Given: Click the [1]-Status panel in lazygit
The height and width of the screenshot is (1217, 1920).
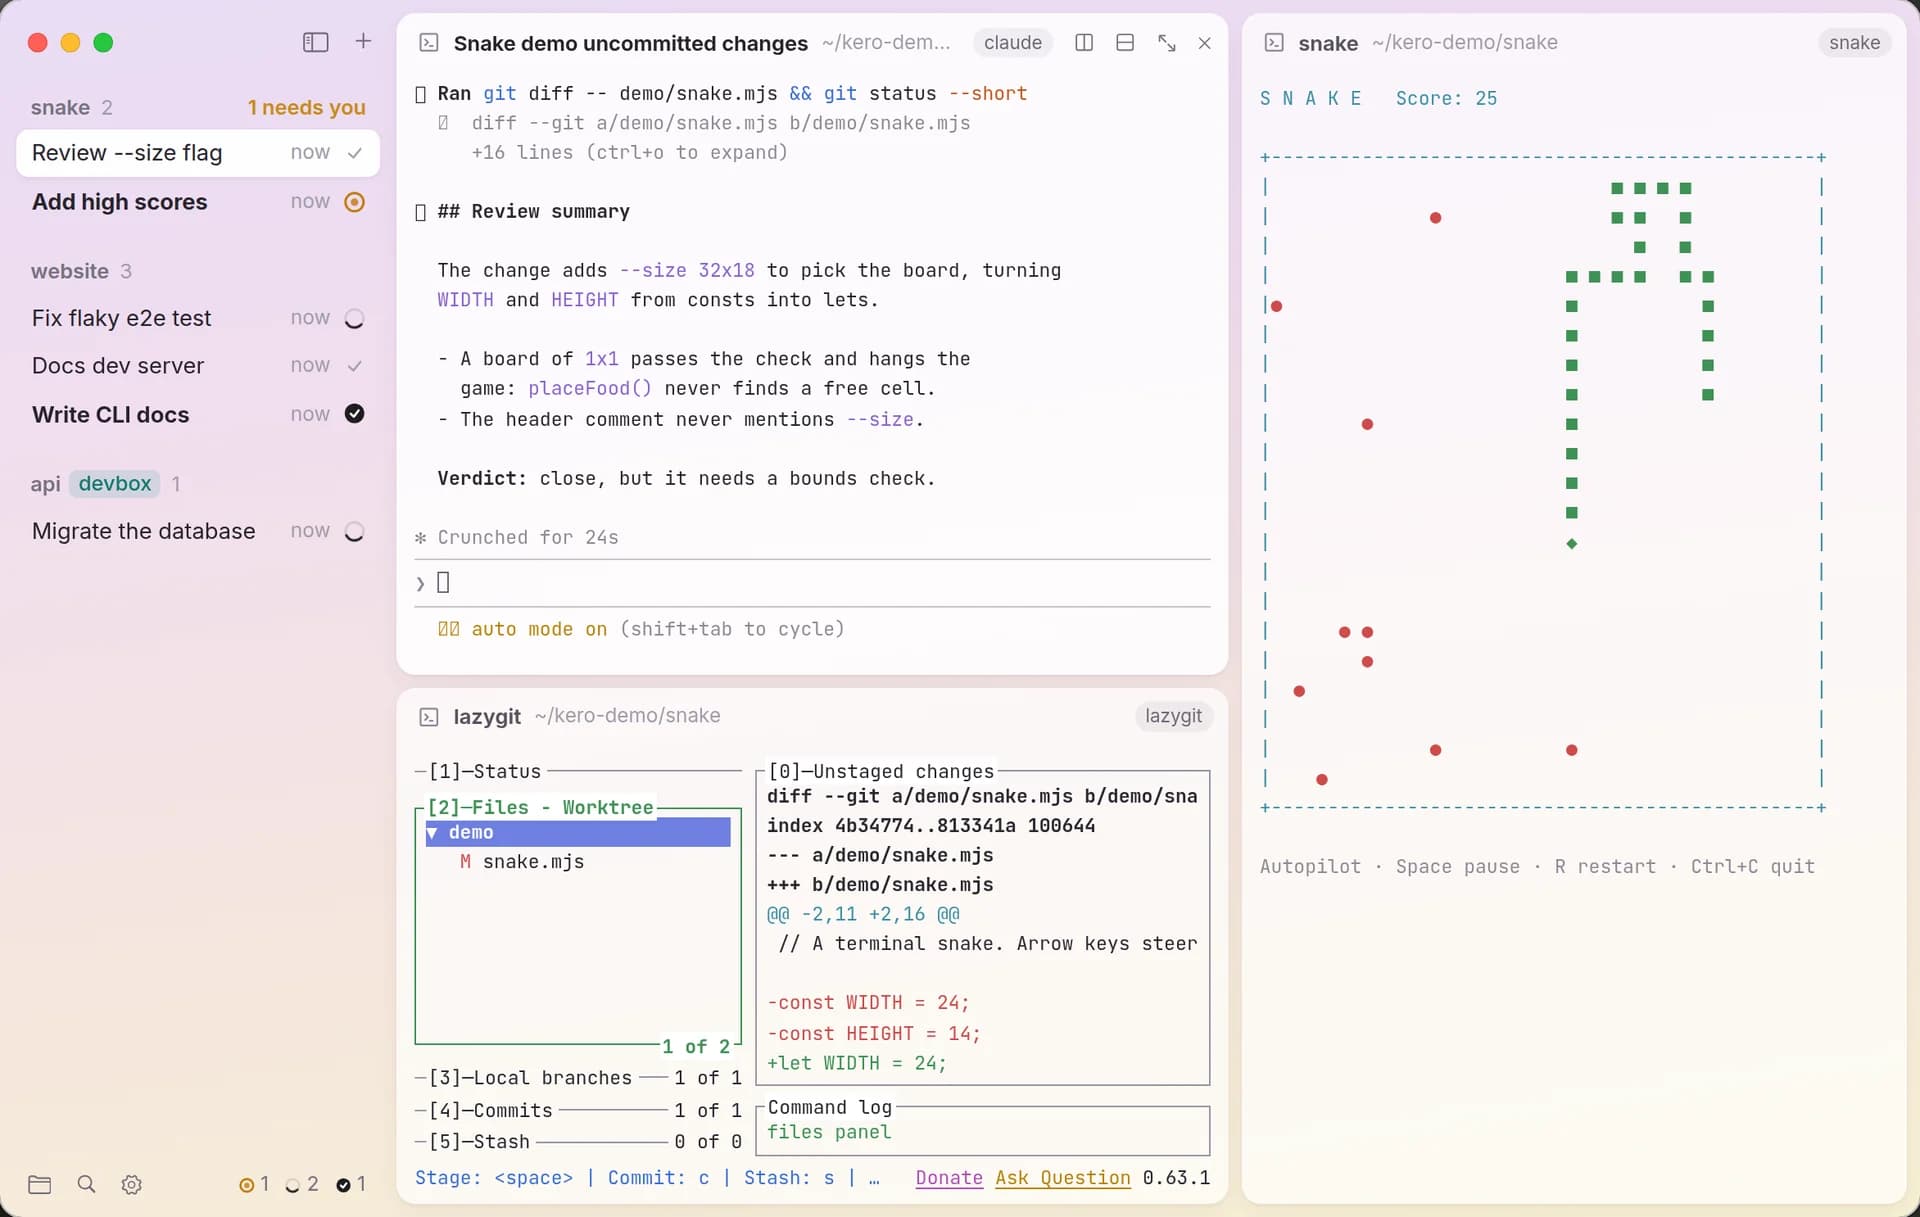Looking at the screenshot, I should pos(578,771).
